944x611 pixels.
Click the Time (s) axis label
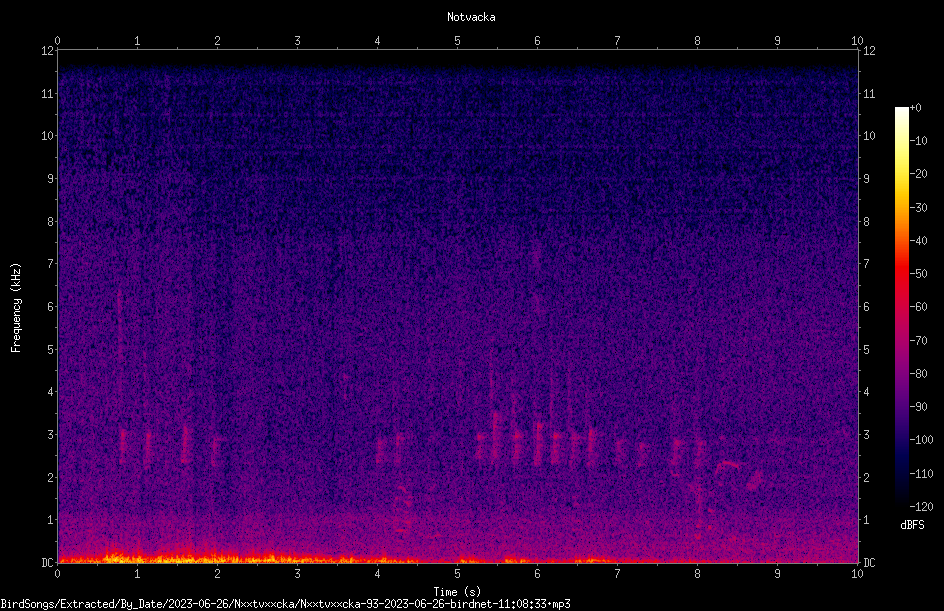click(457, 592)
